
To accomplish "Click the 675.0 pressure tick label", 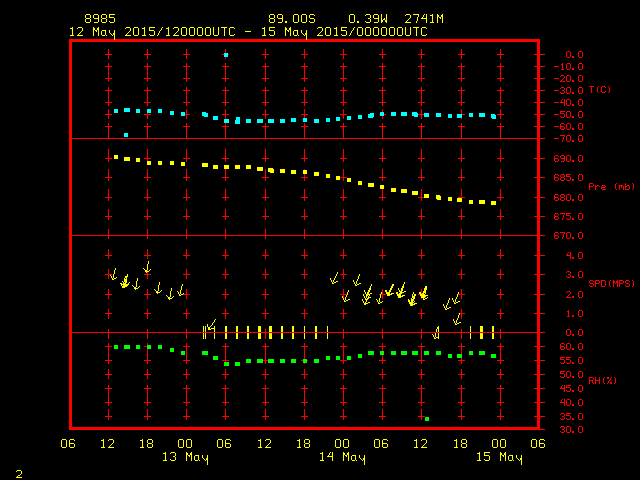I will coord(569,216).
